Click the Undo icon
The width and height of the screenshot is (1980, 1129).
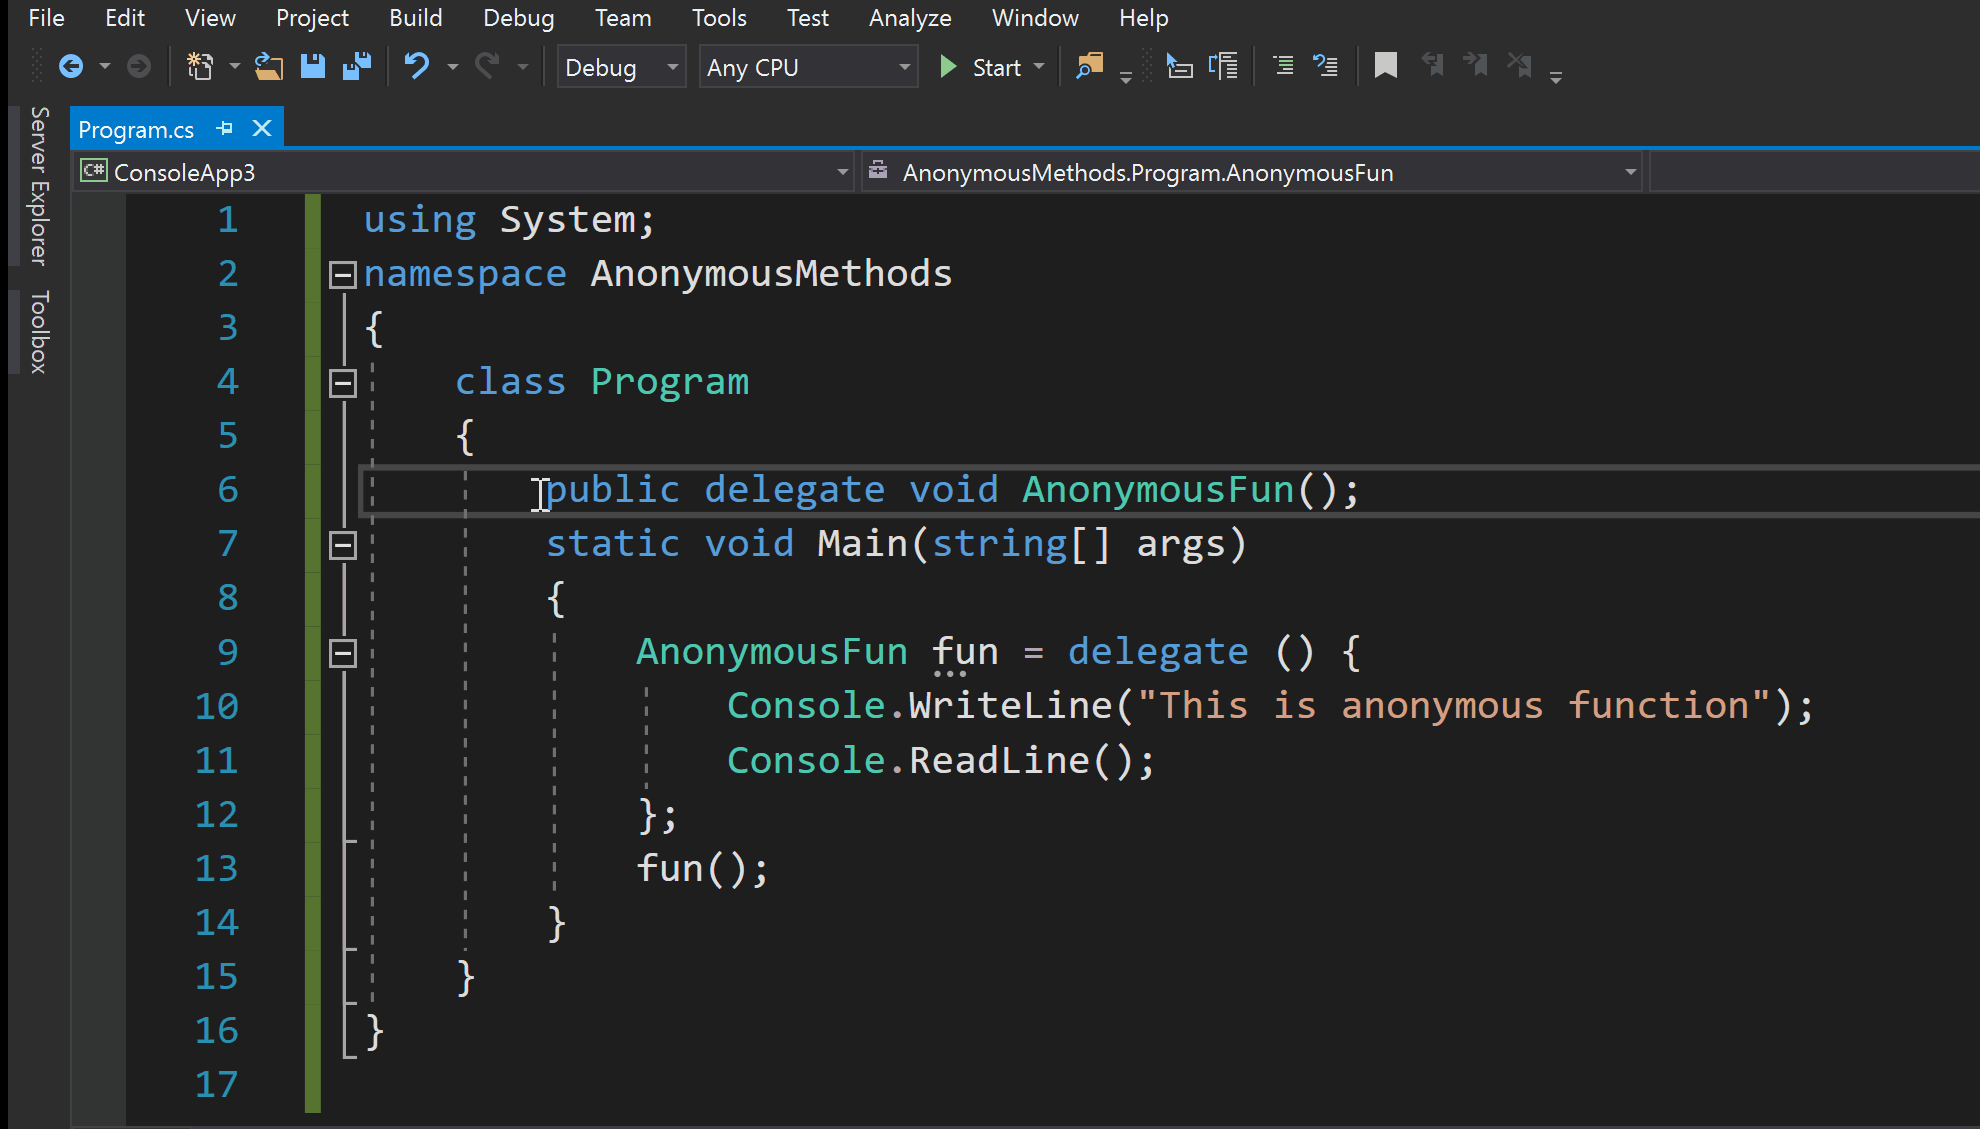(417, 66)
